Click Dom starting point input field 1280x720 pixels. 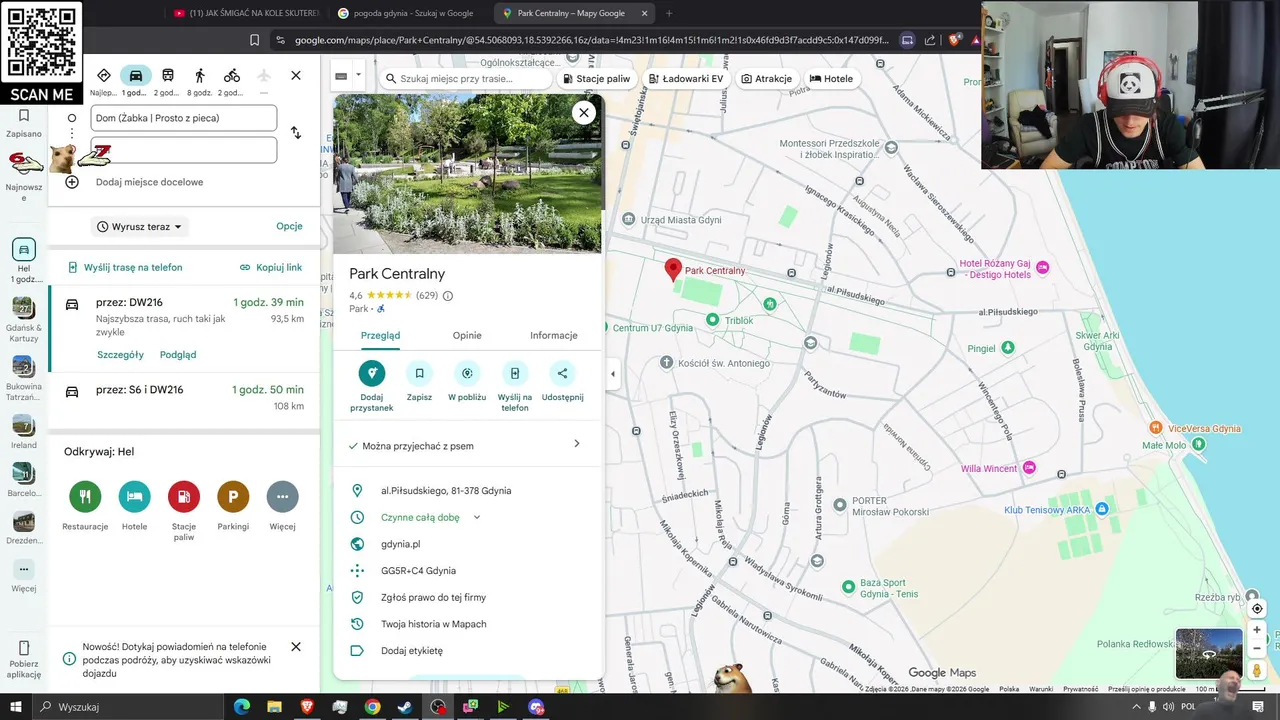[x=184, y=118]
